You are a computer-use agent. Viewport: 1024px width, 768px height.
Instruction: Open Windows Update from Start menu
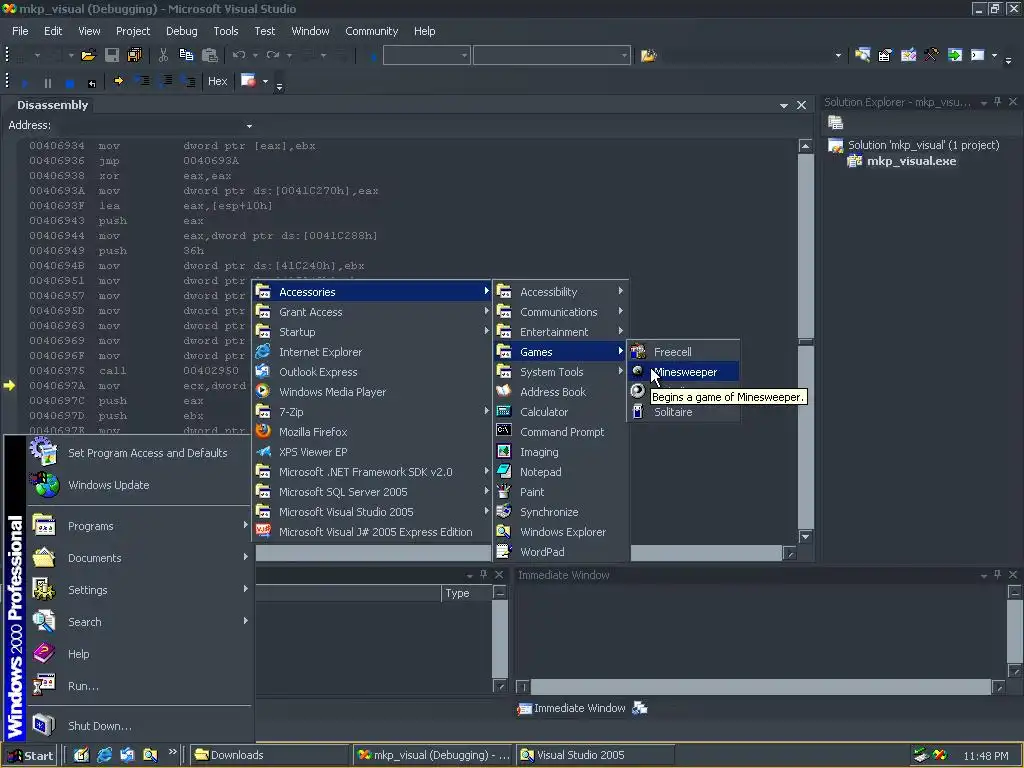(x=139, y=485)
